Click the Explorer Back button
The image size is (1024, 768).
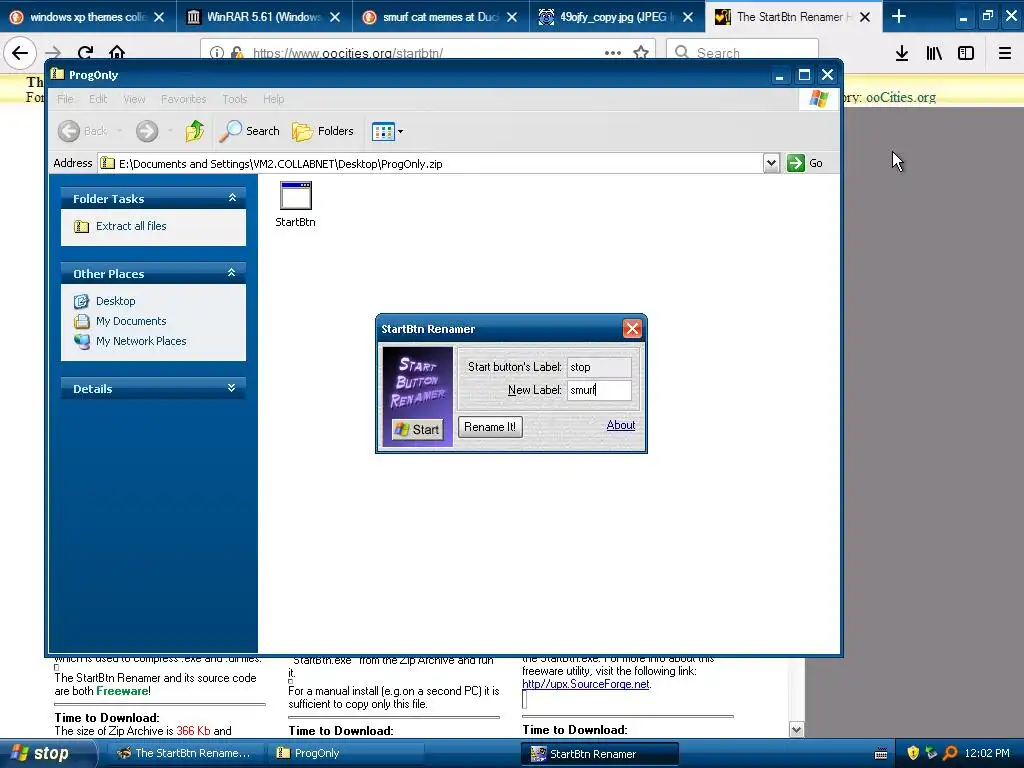point(82,131)
